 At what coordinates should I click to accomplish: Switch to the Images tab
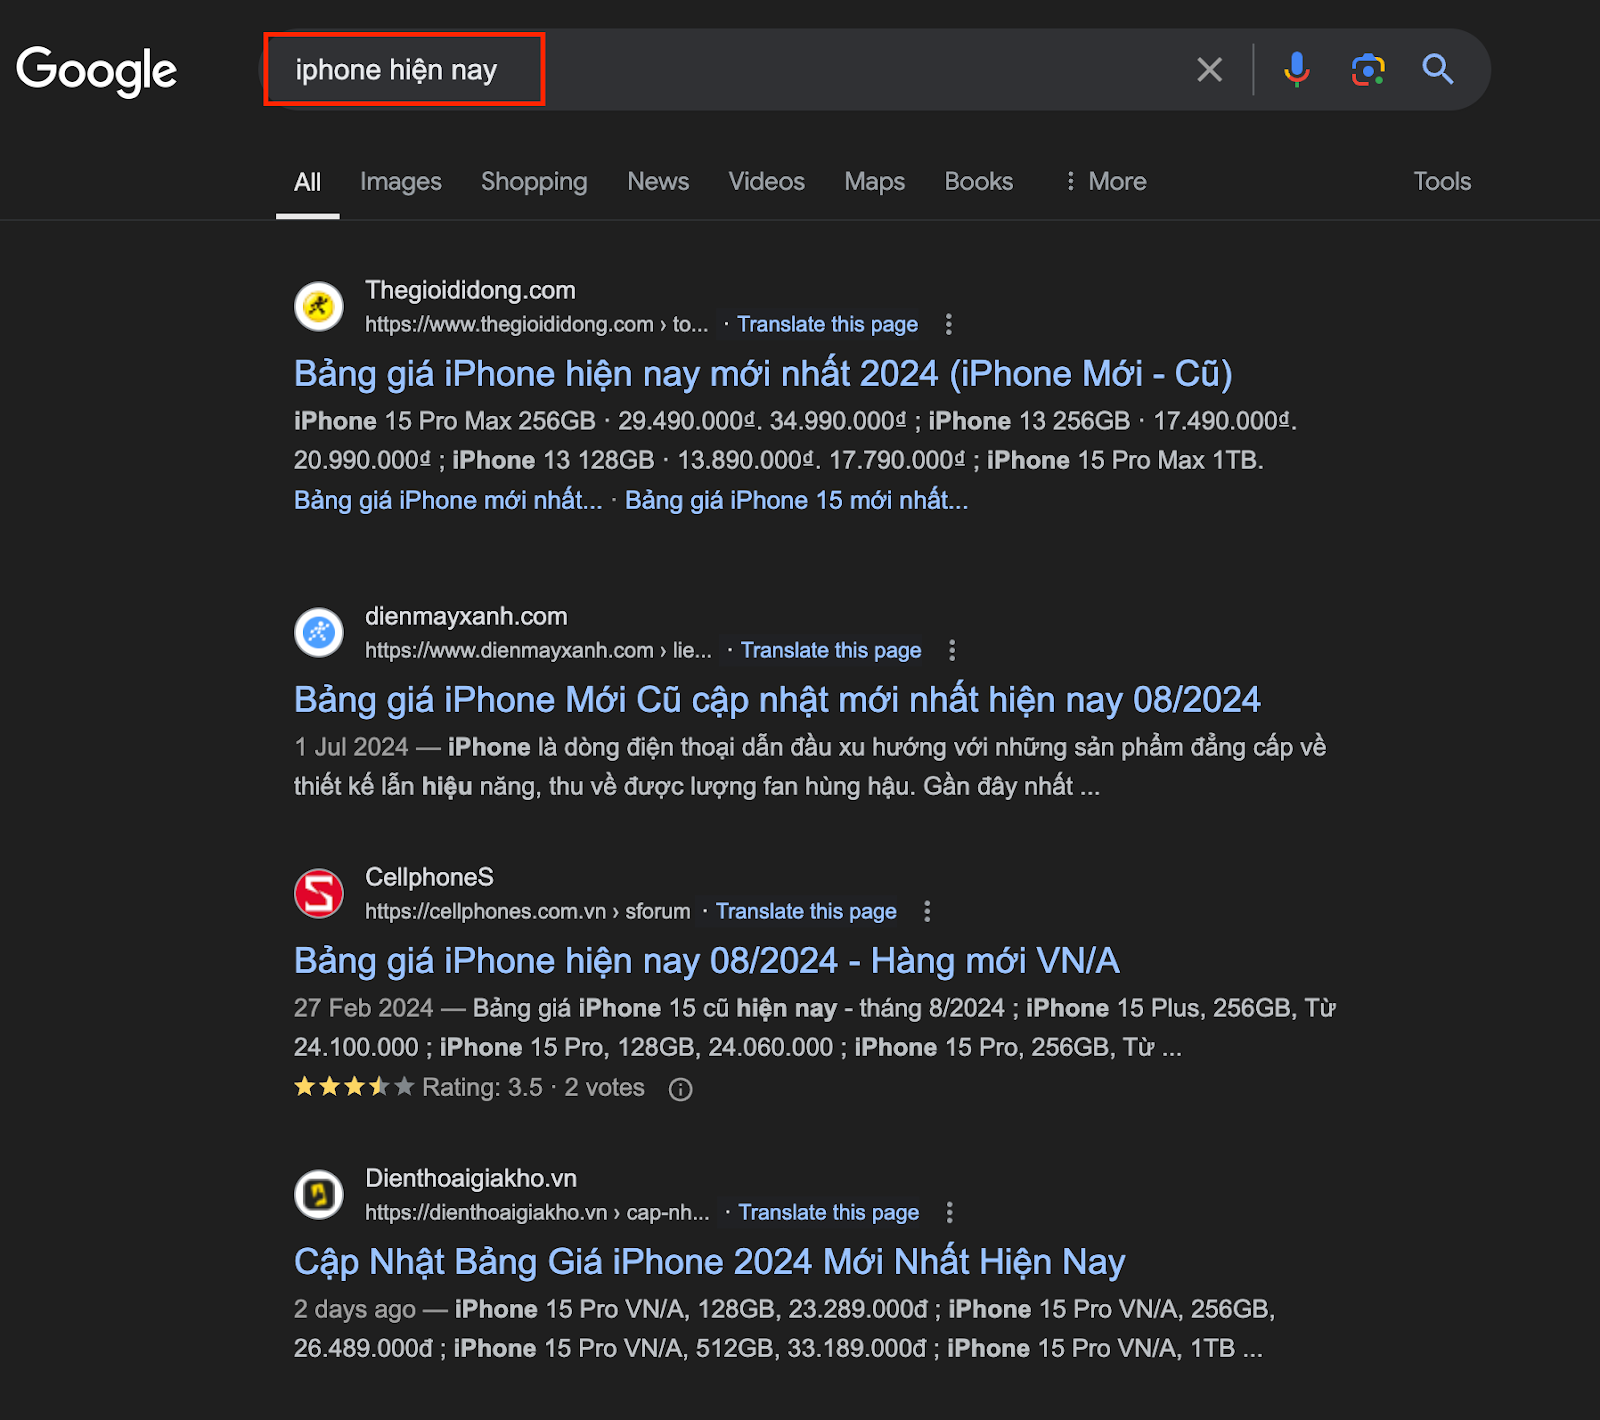point(401,181)
